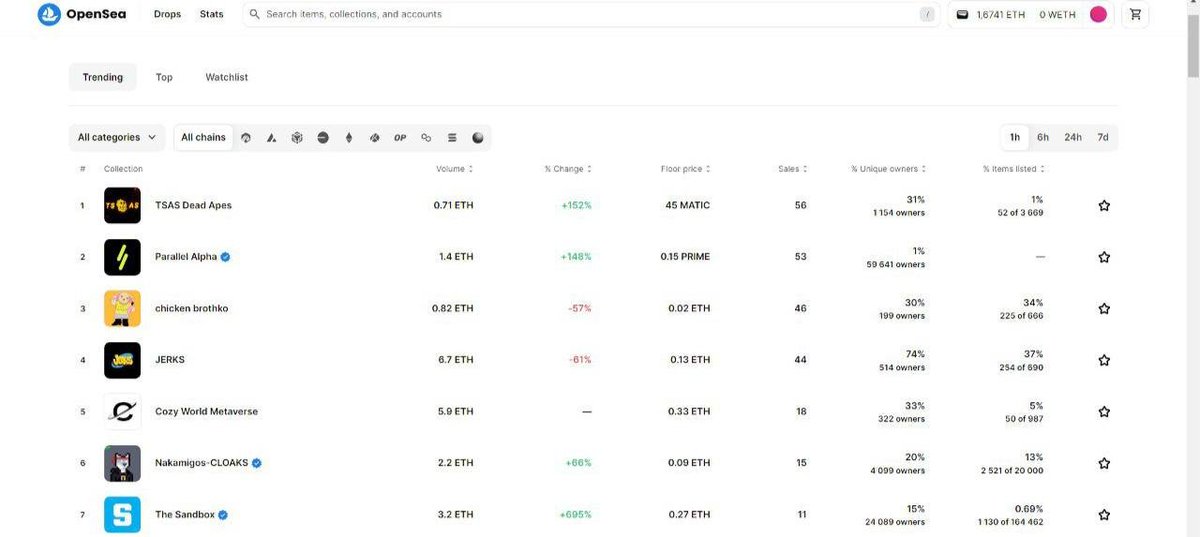Open Cozy World Metaverse link
The height and width of the screenshot is (537, 1200).
(x=206, y=411)
